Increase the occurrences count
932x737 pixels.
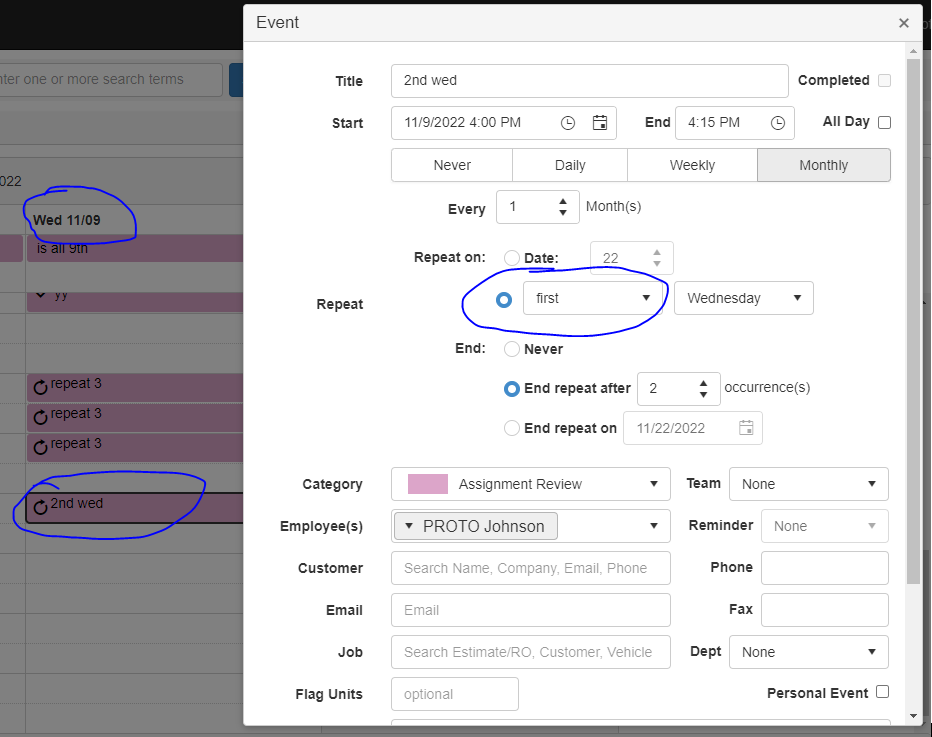(703, 384)
